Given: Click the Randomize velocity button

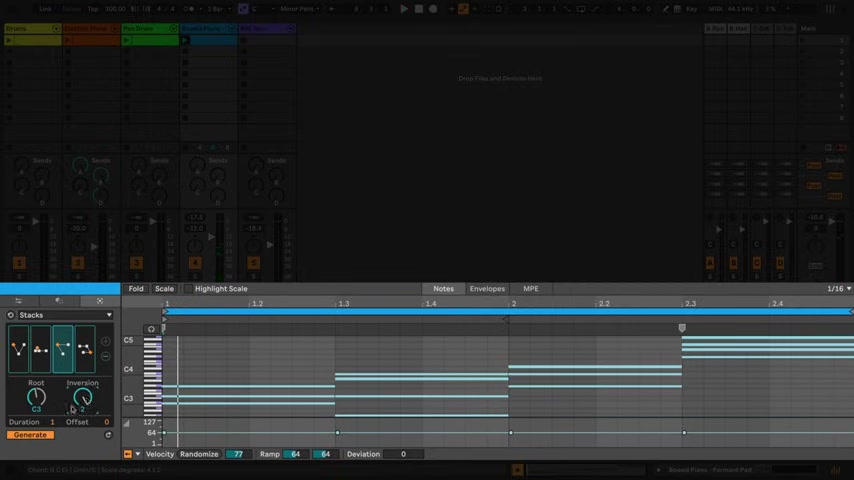Looking at the screenshot, I should 199,454.
